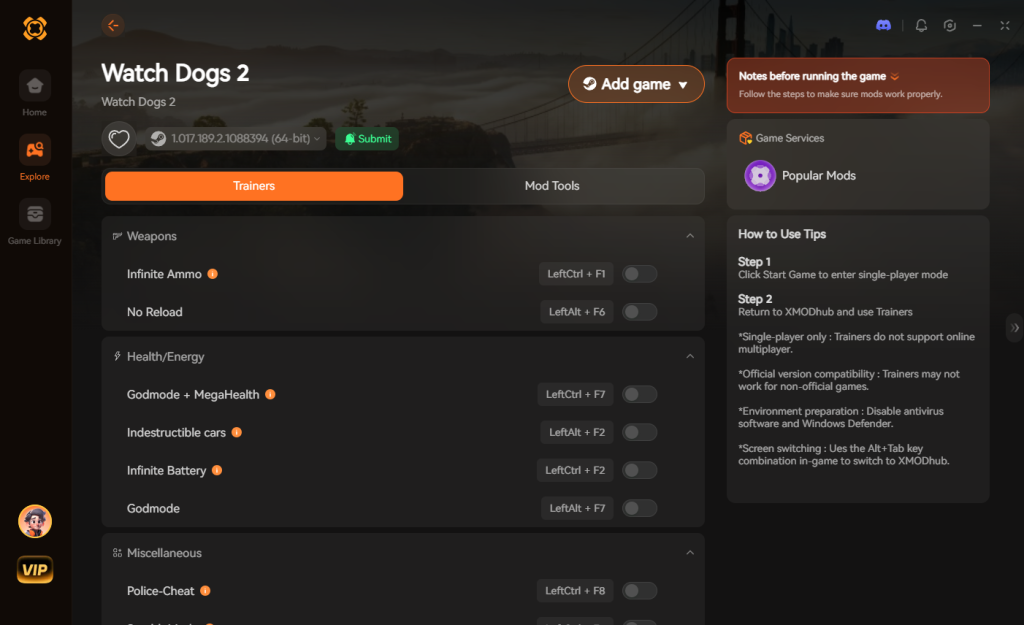Switch to the Mod Tools tab
1024x625 pixels.
click(x=552, y=185)
